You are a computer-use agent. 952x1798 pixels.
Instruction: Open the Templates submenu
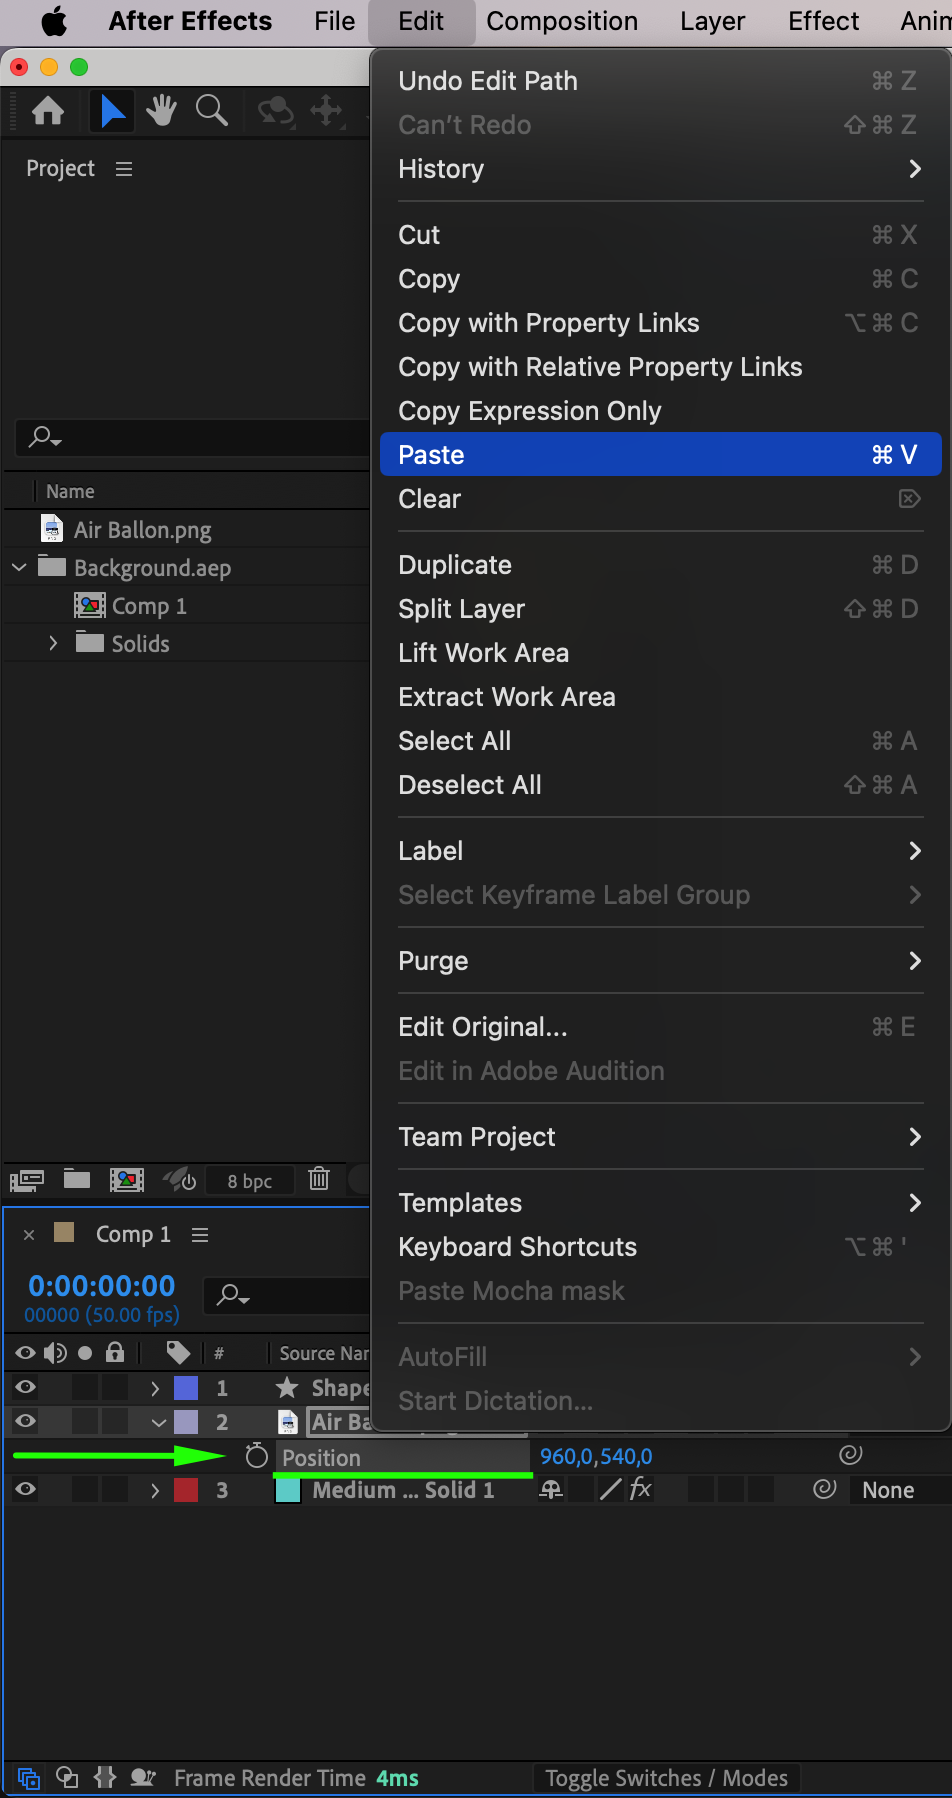pyautogui.click(x=660, y=1203)
